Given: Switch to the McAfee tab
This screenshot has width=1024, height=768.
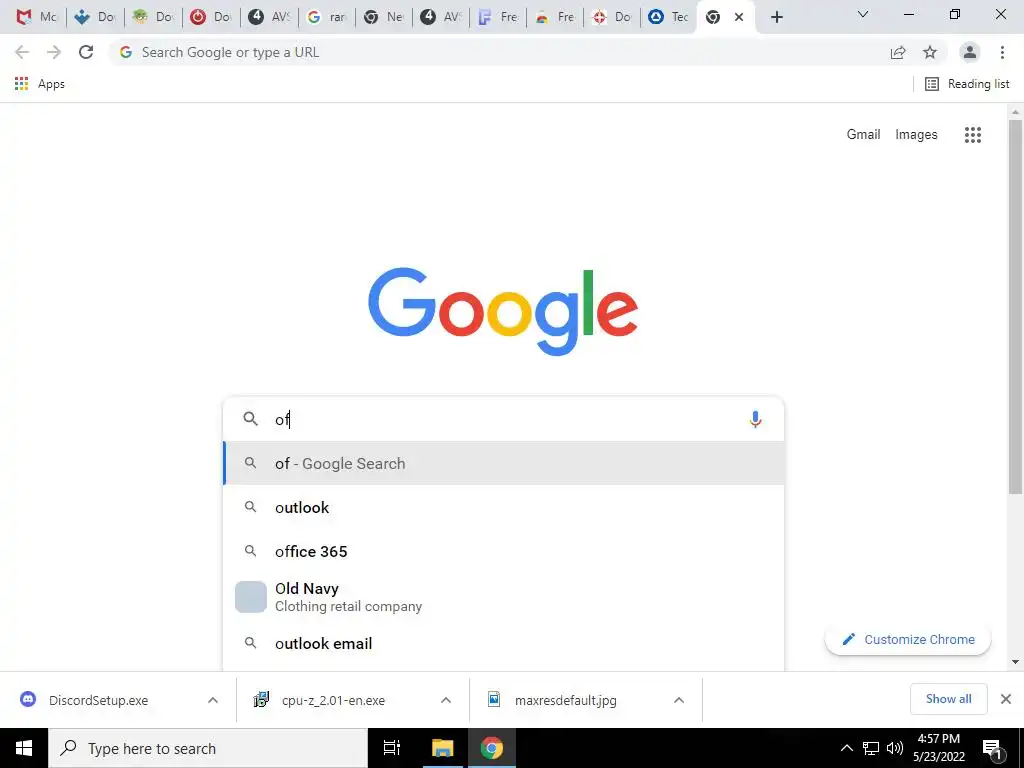Looking at the screenshot, I should pyautogui.click(x=36, y=17).
